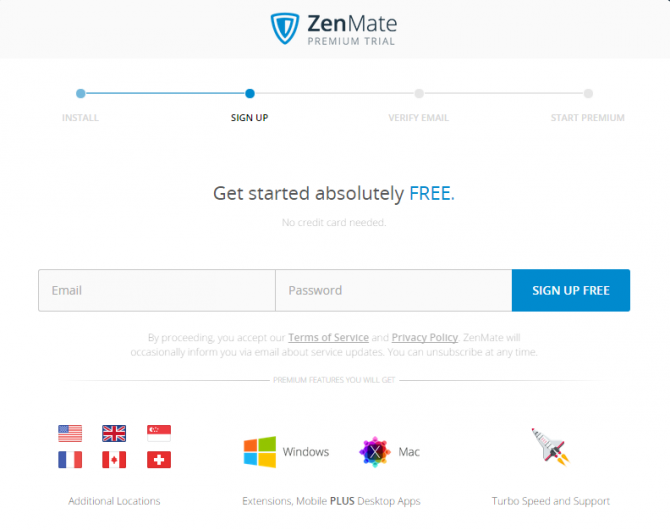This screenshot has height=530, width=670.
Task: Select the Singapore flag icon
Action: click(x=159, y=433)
